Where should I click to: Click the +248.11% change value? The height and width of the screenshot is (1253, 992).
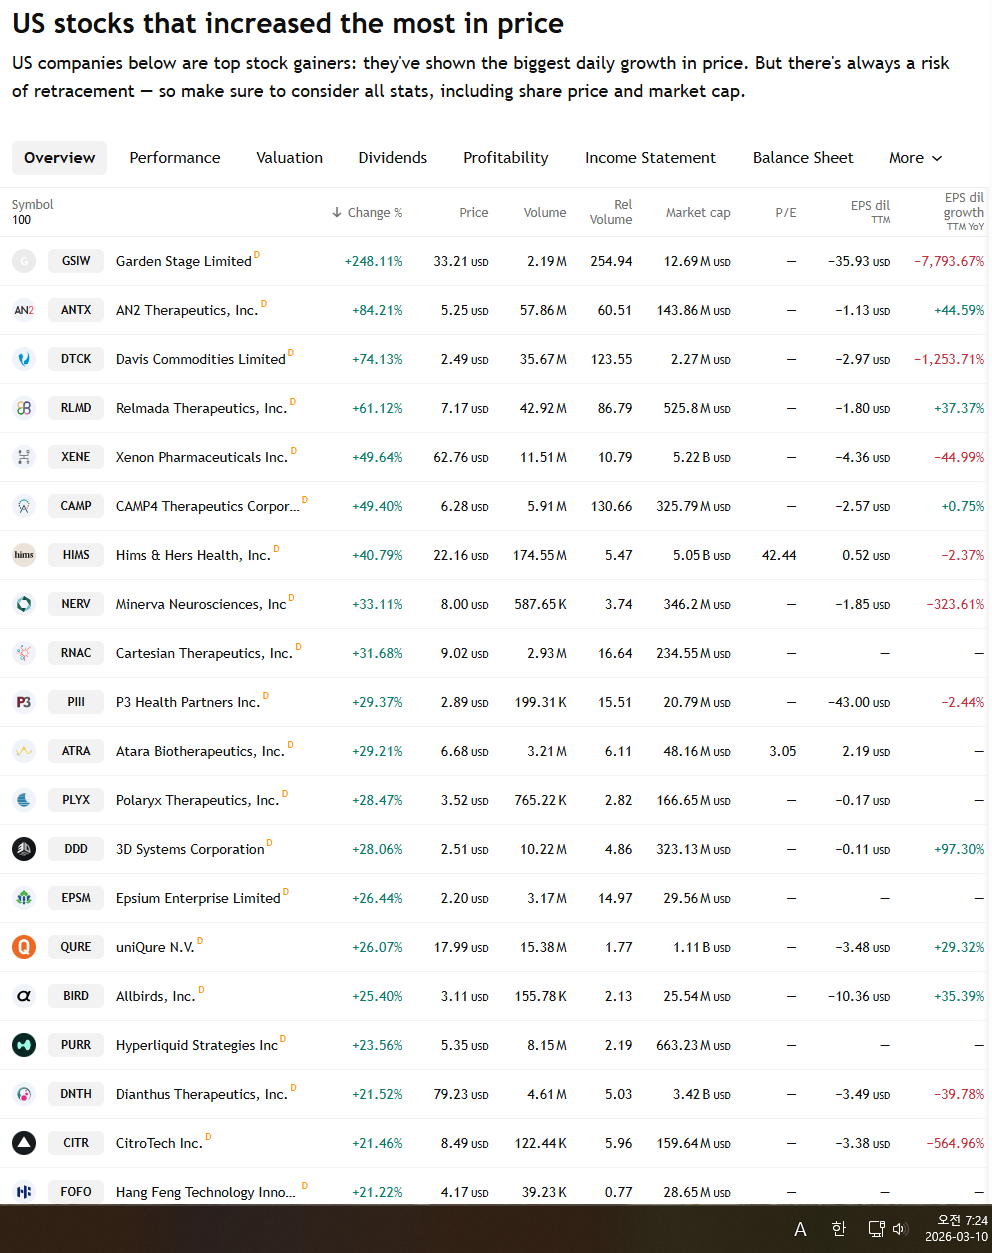pos(374,261)
